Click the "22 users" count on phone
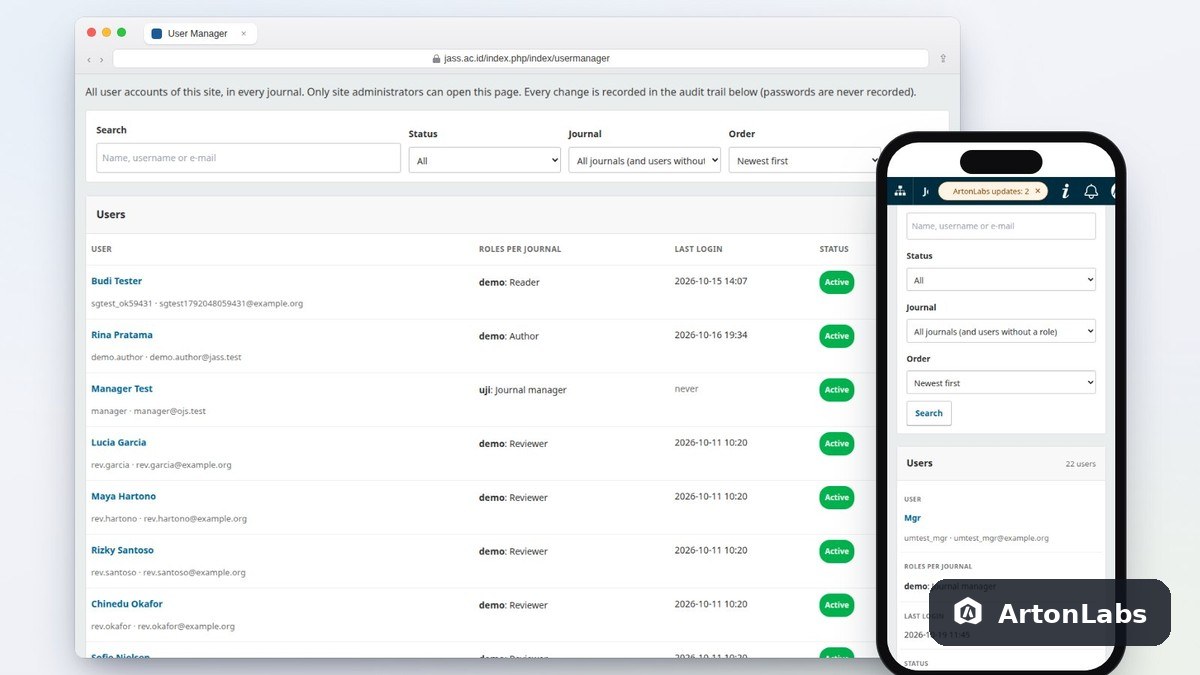This screenshot has width=1200, height=675. pos(1080,464)
